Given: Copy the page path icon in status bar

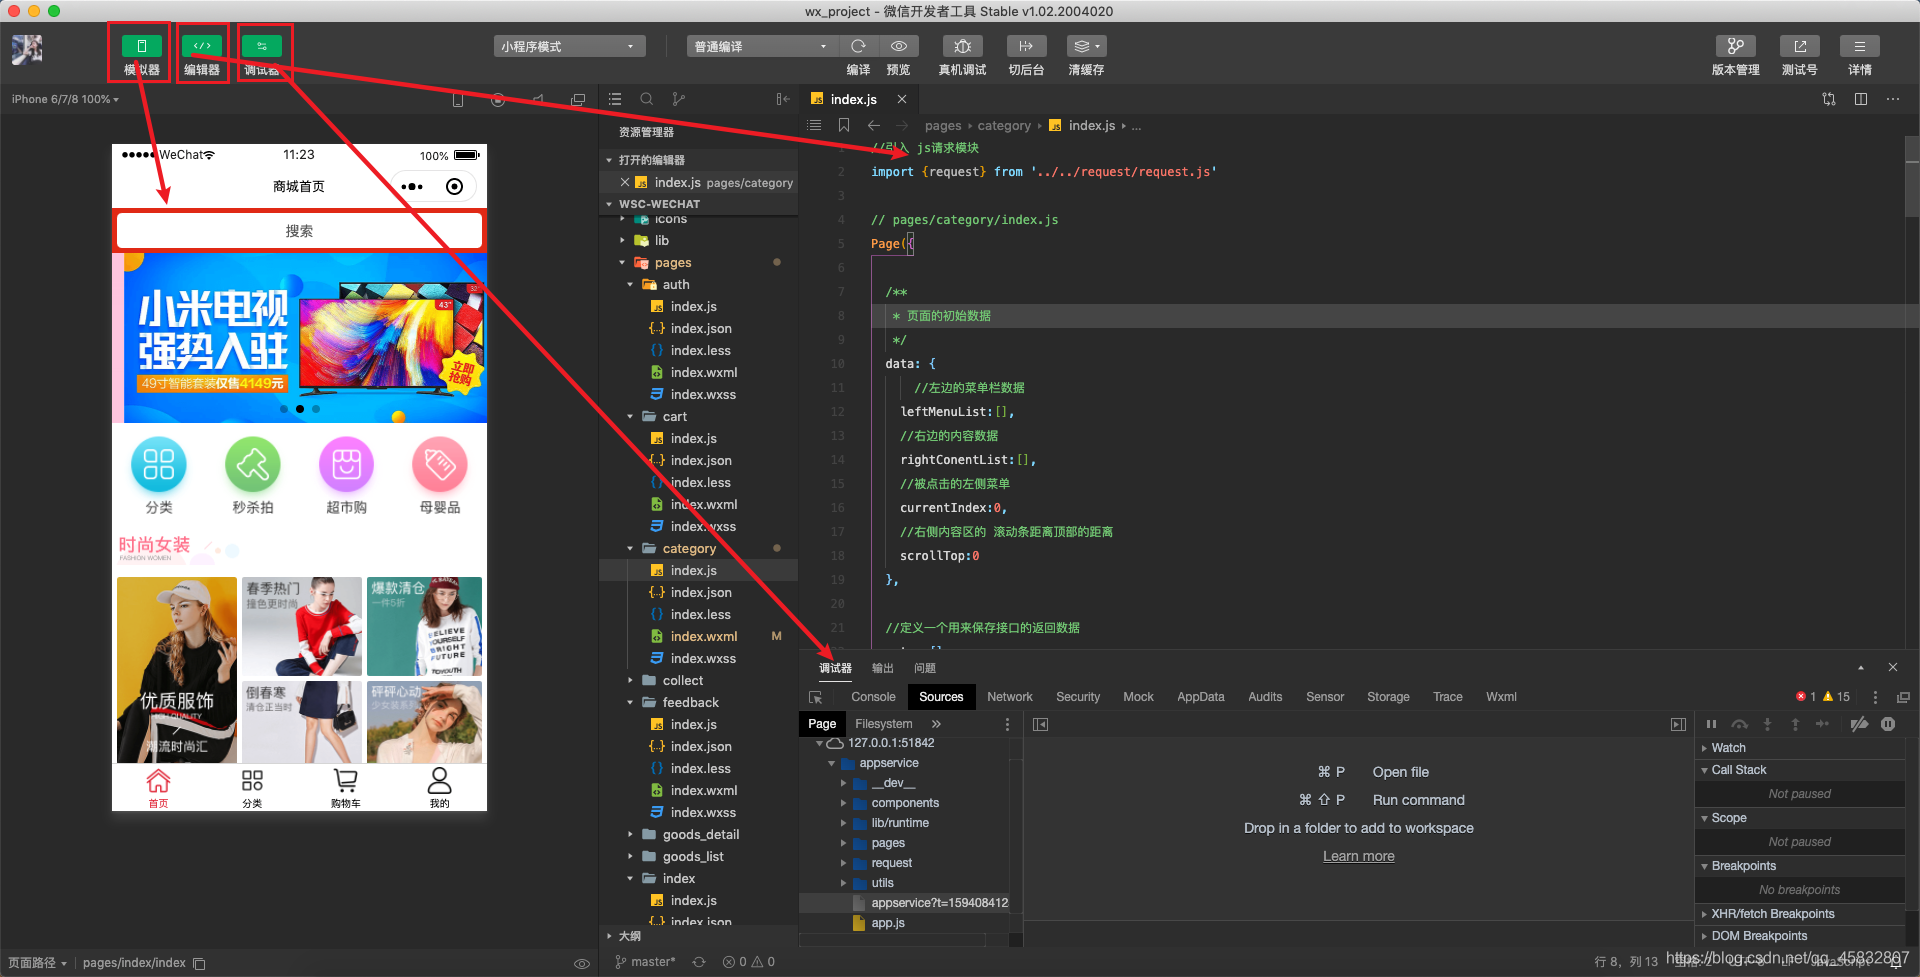Looking at the screenshot, I should coord(199,963).
